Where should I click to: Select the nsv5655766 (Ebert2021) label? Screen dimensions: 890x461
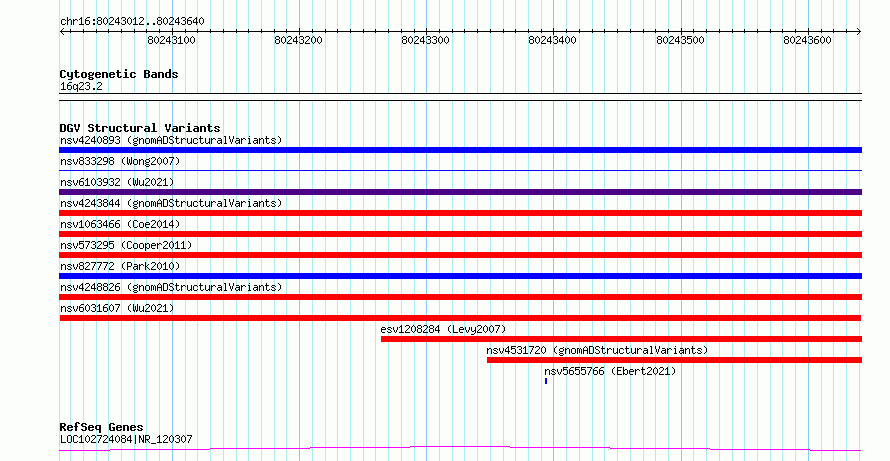(610, 371)
